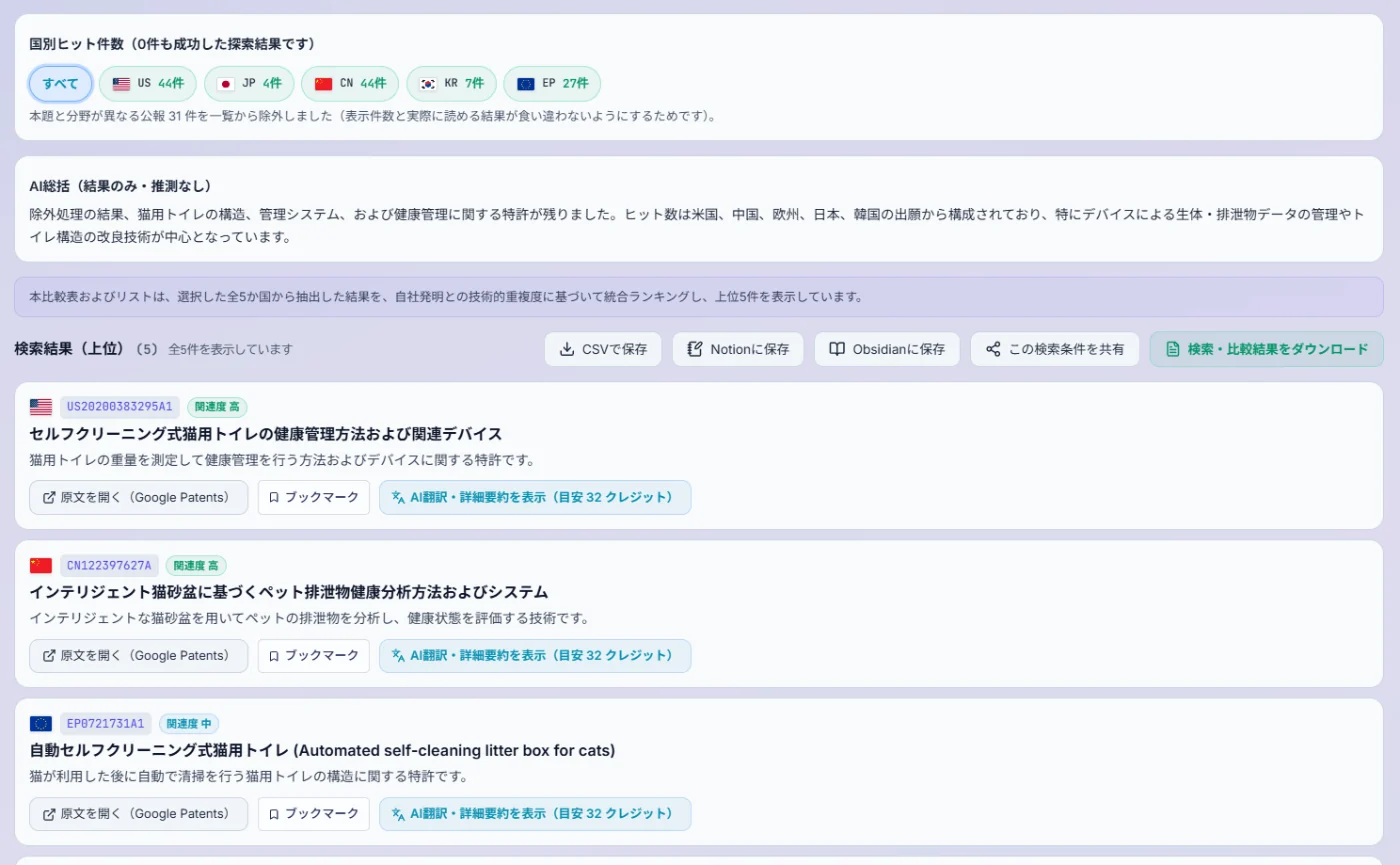Viewport: 1400px width, 865px height.
Task: Click 検索・比較結果をダウンロード button
Action: [x=1267, y=349]
